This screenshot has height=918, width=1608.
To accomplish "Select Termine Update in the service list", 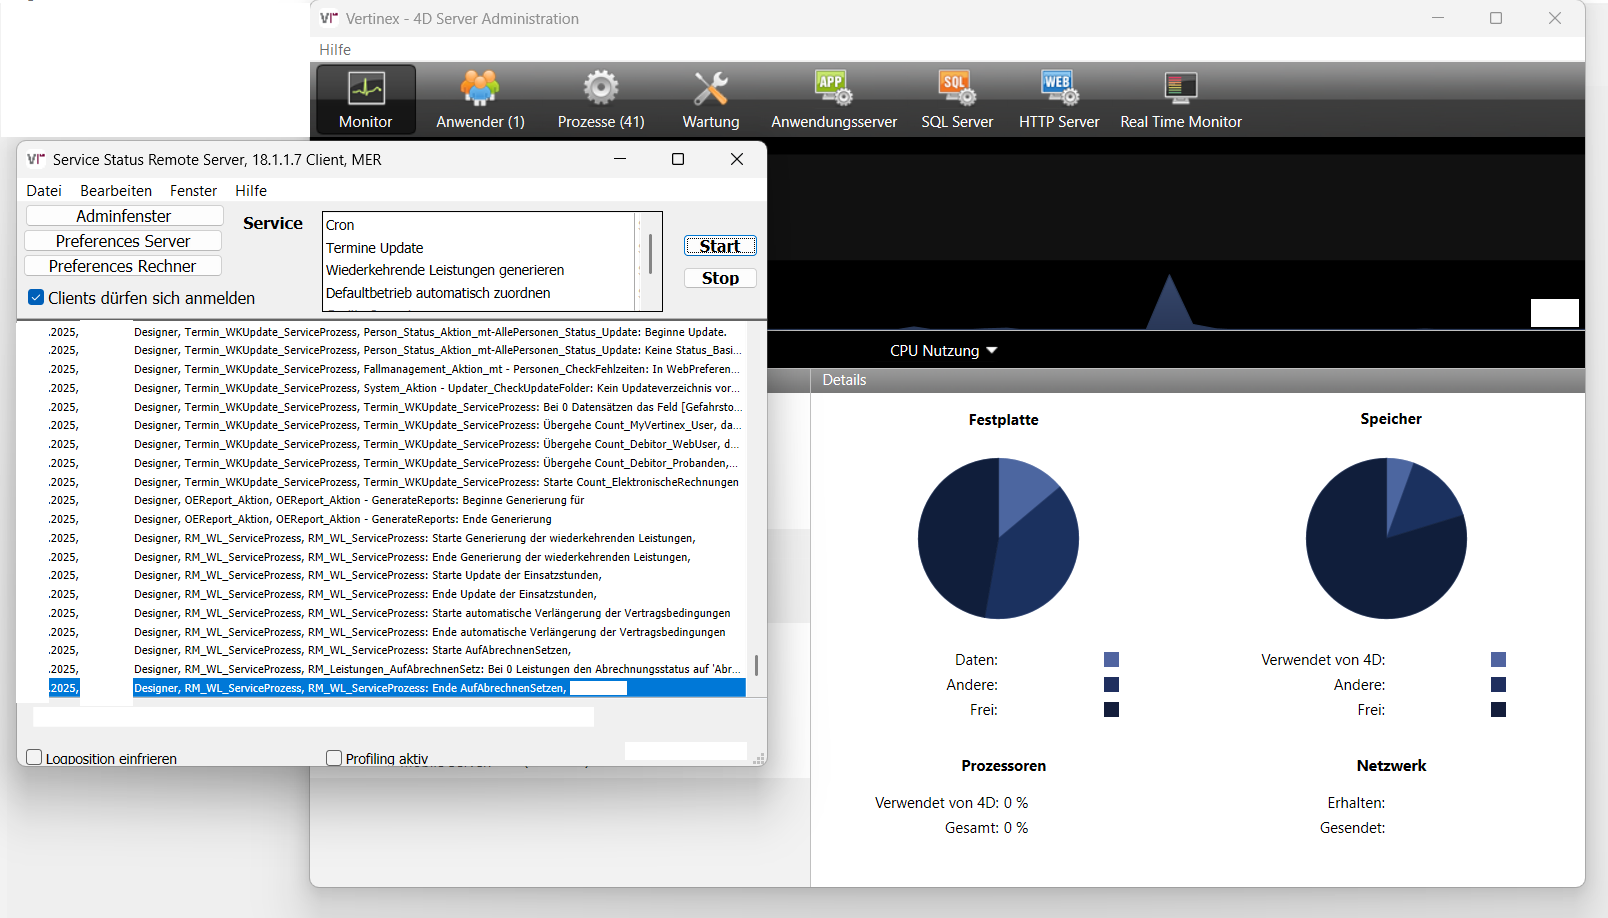I will [x=375, y=248].
